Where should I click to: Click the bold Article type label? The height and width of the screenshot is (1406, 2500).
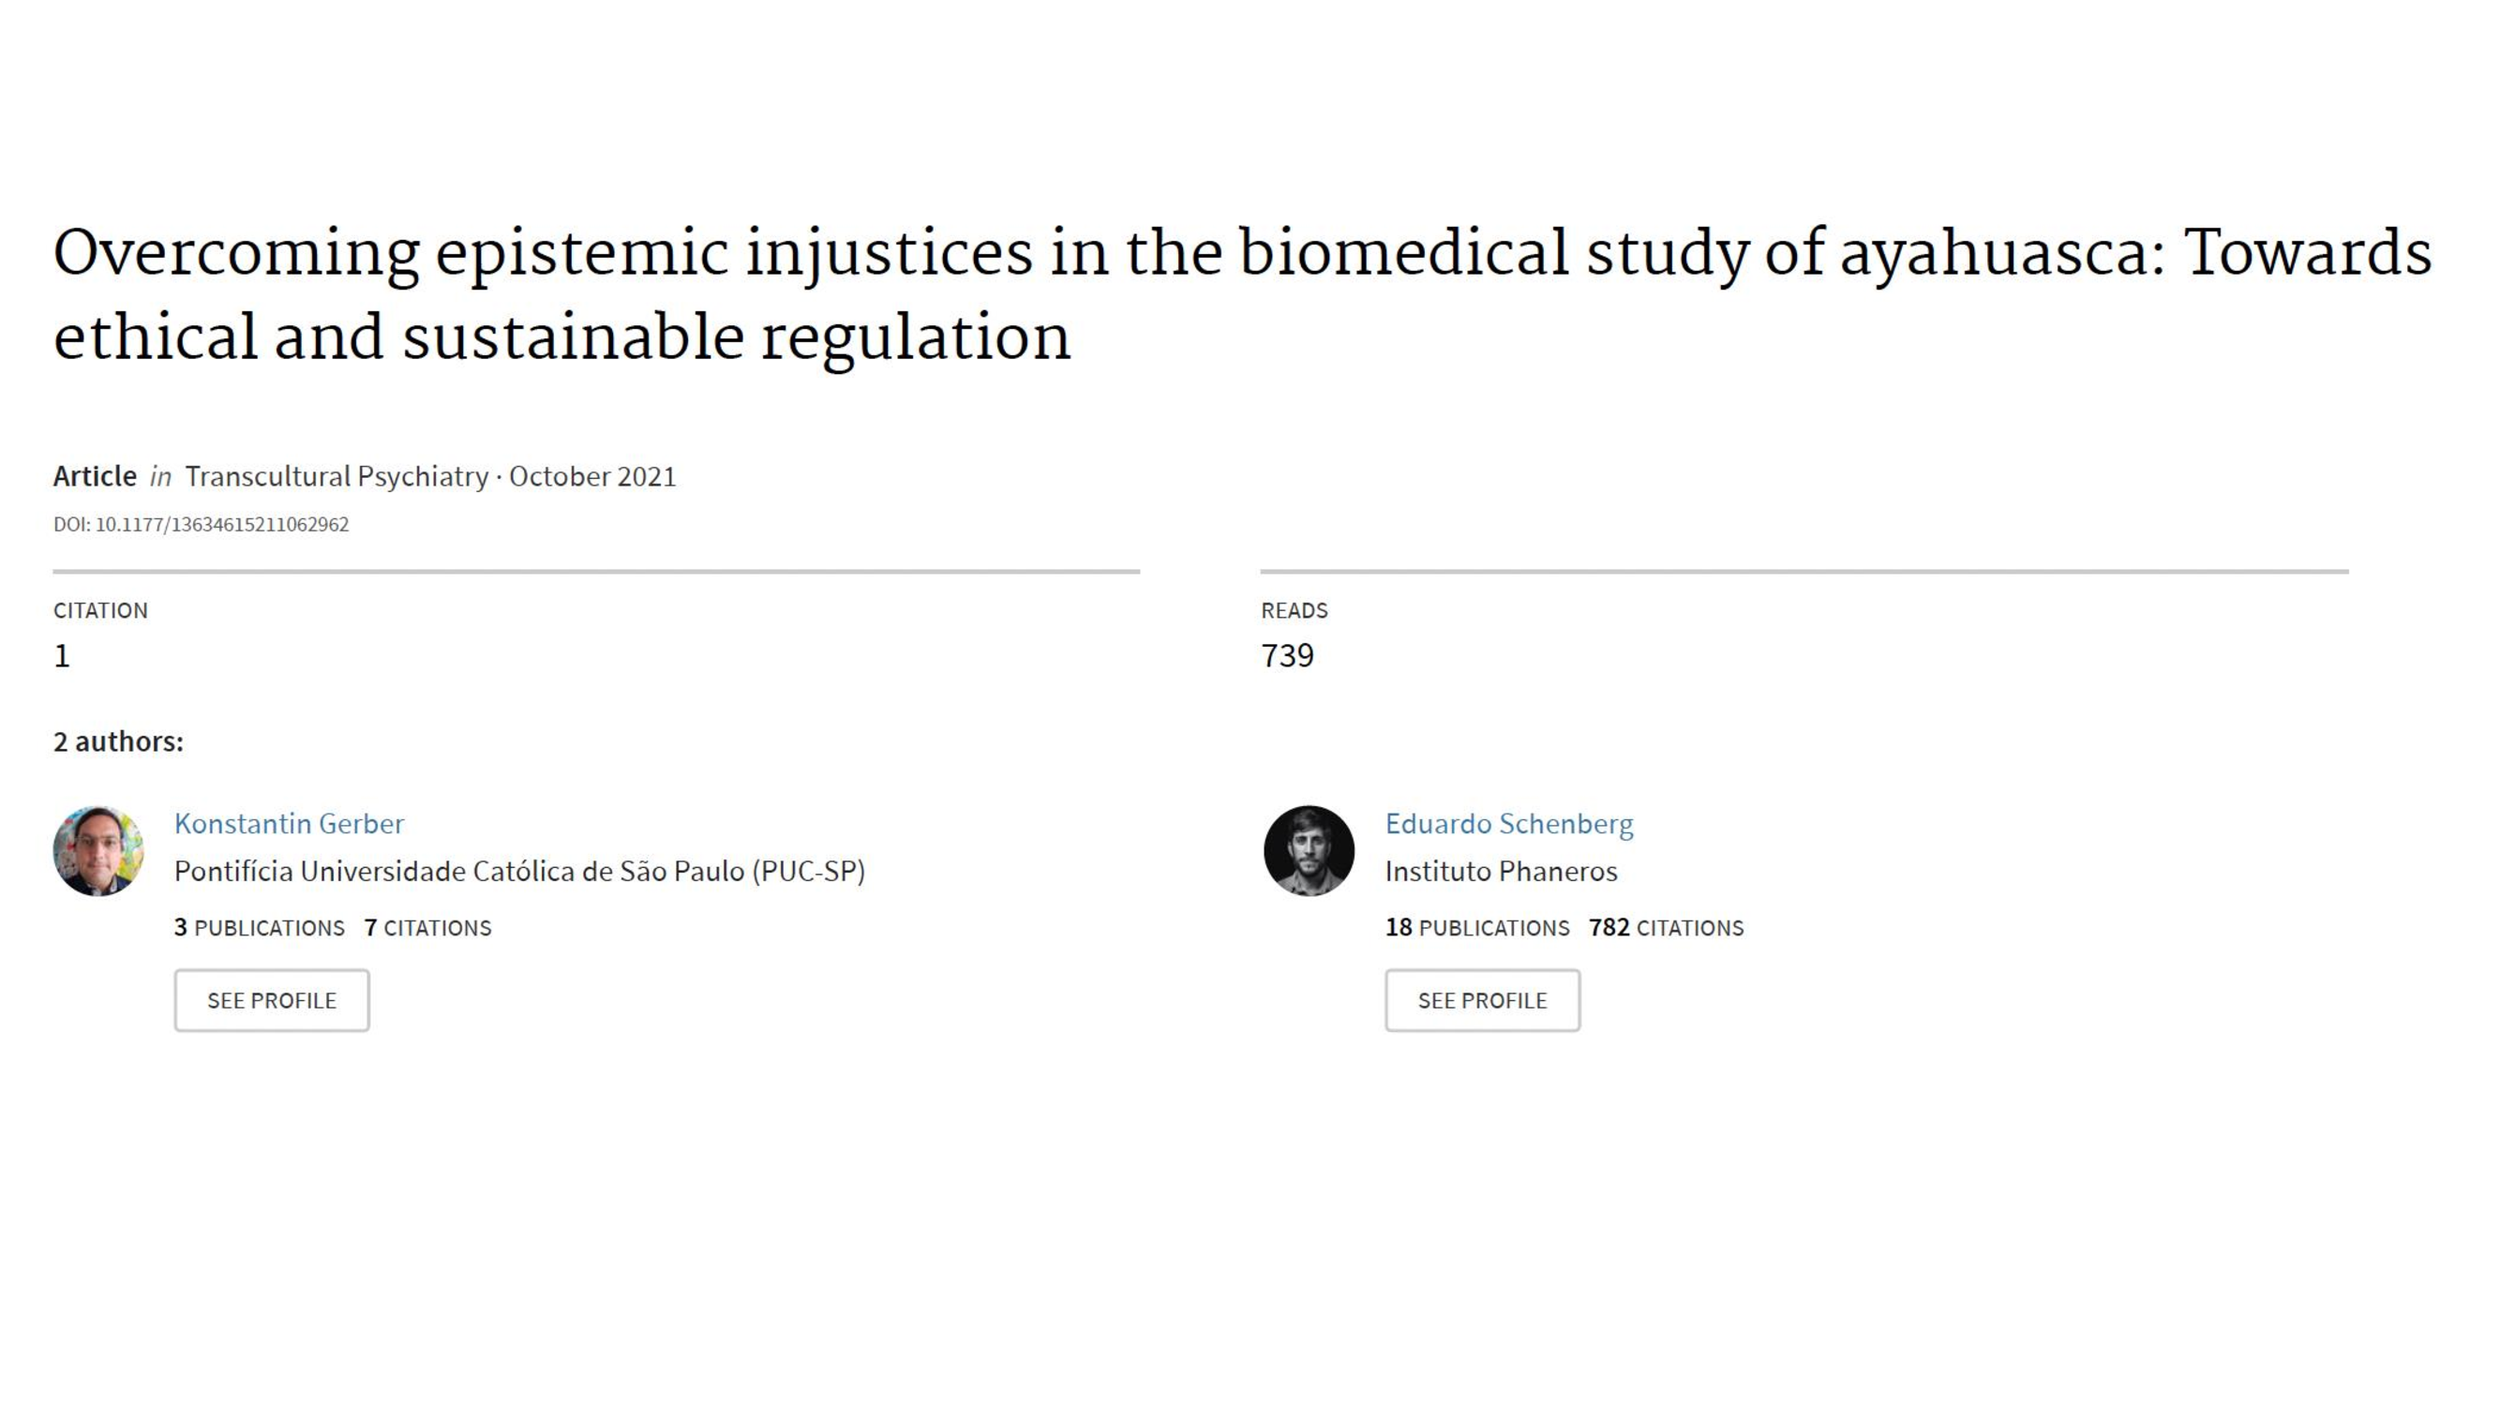[x=95, y=476]
